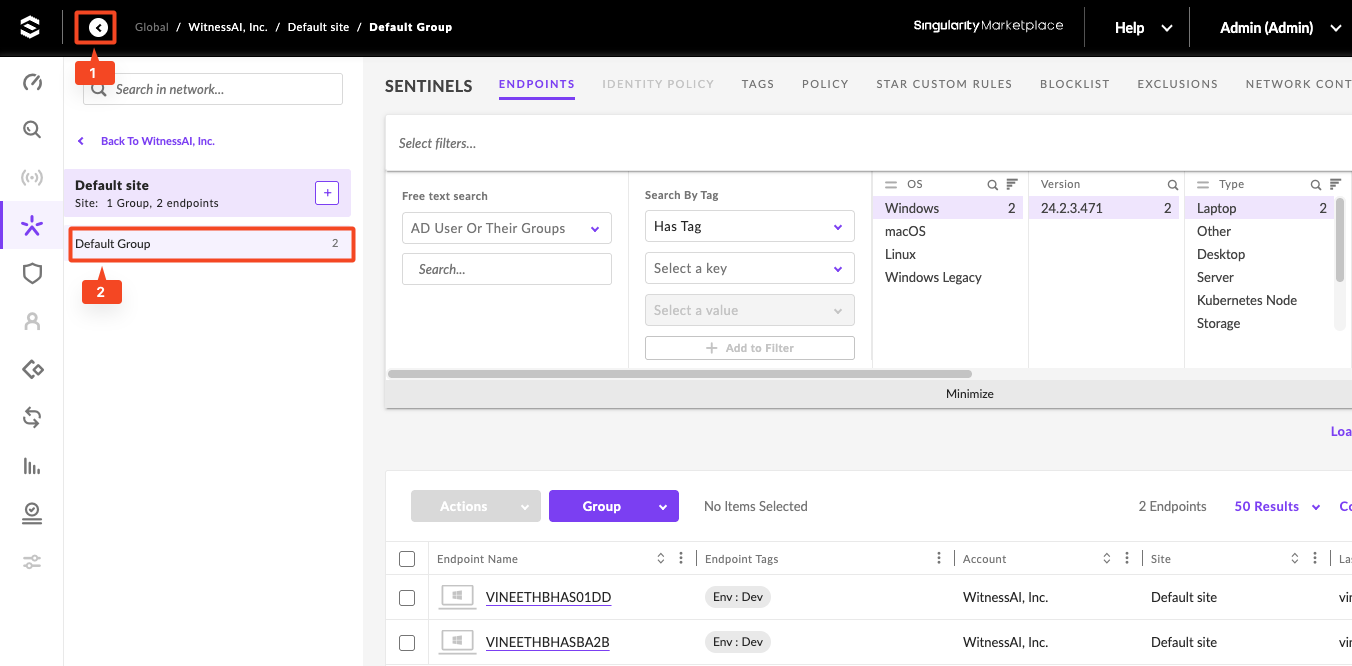Click Back To WitnessAI, Inc. link
Image resolution: width=1352 pixels, height=666 pixels.
[x=157, y=141]
